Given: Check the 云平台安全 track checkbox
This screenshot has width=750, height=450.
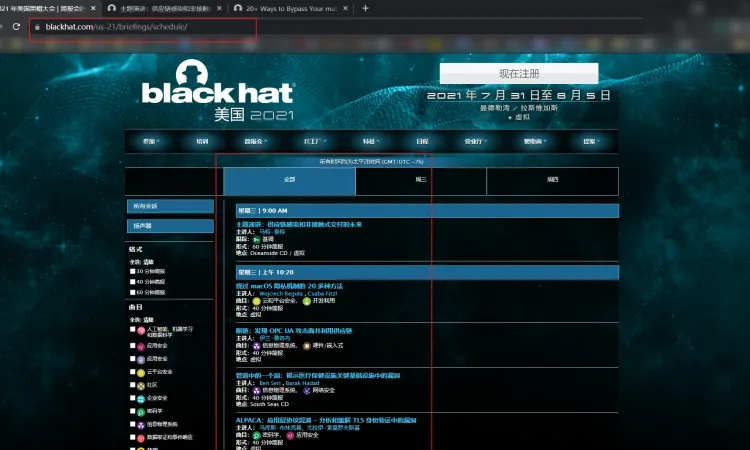Looking at the screenshot, I should coord(132,372).
